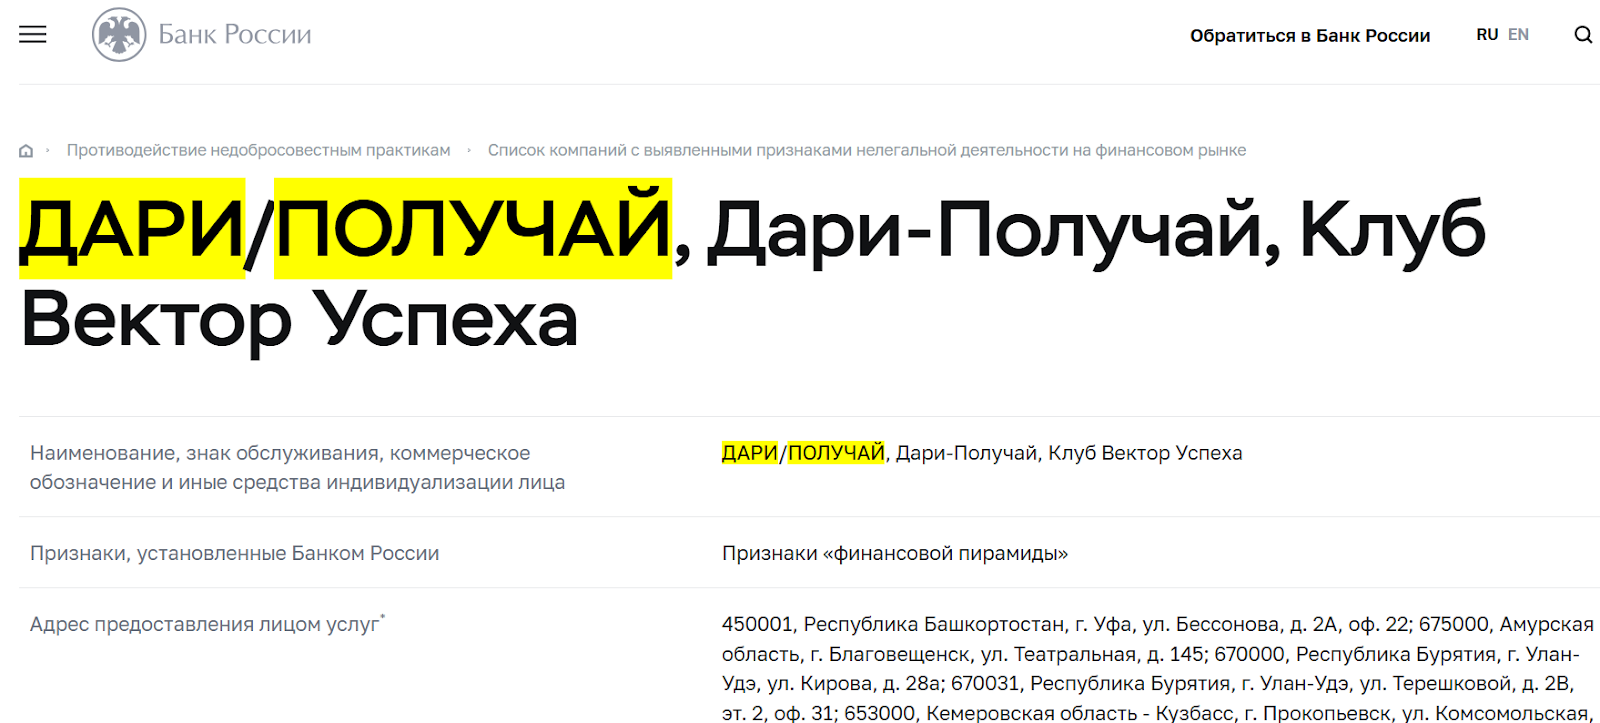Click address line Удэ, ул. Кирова, д. 28а

pos(1148,683)
